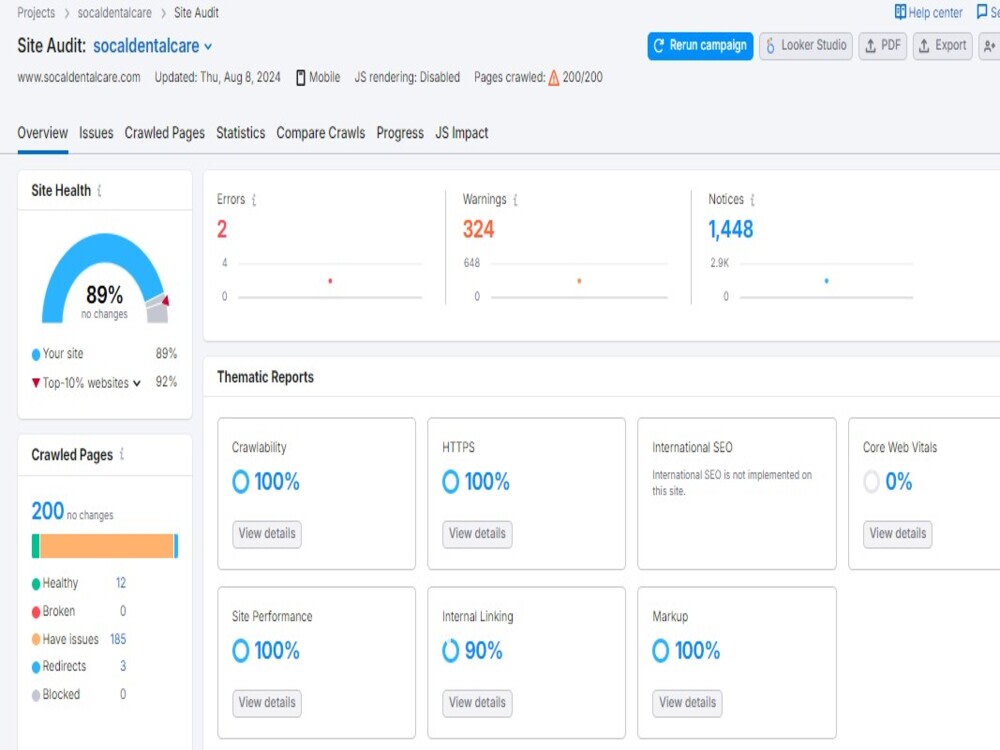Click the 200 crawled pages number

(48, 511)
